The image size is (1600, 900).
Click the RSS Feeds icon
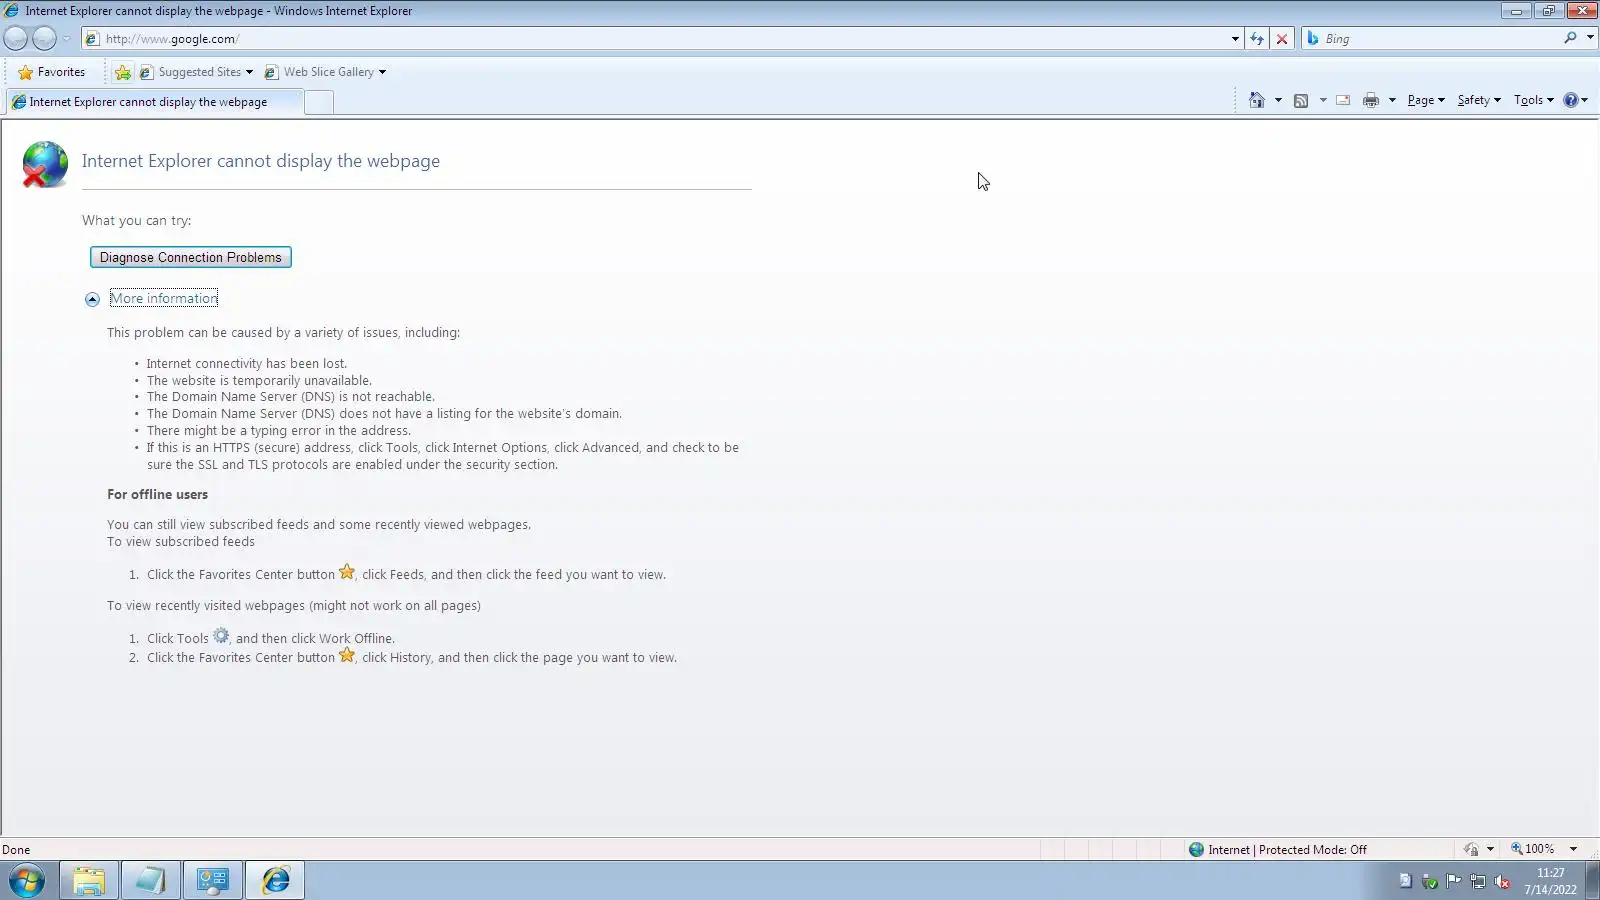coord(1301,100)
